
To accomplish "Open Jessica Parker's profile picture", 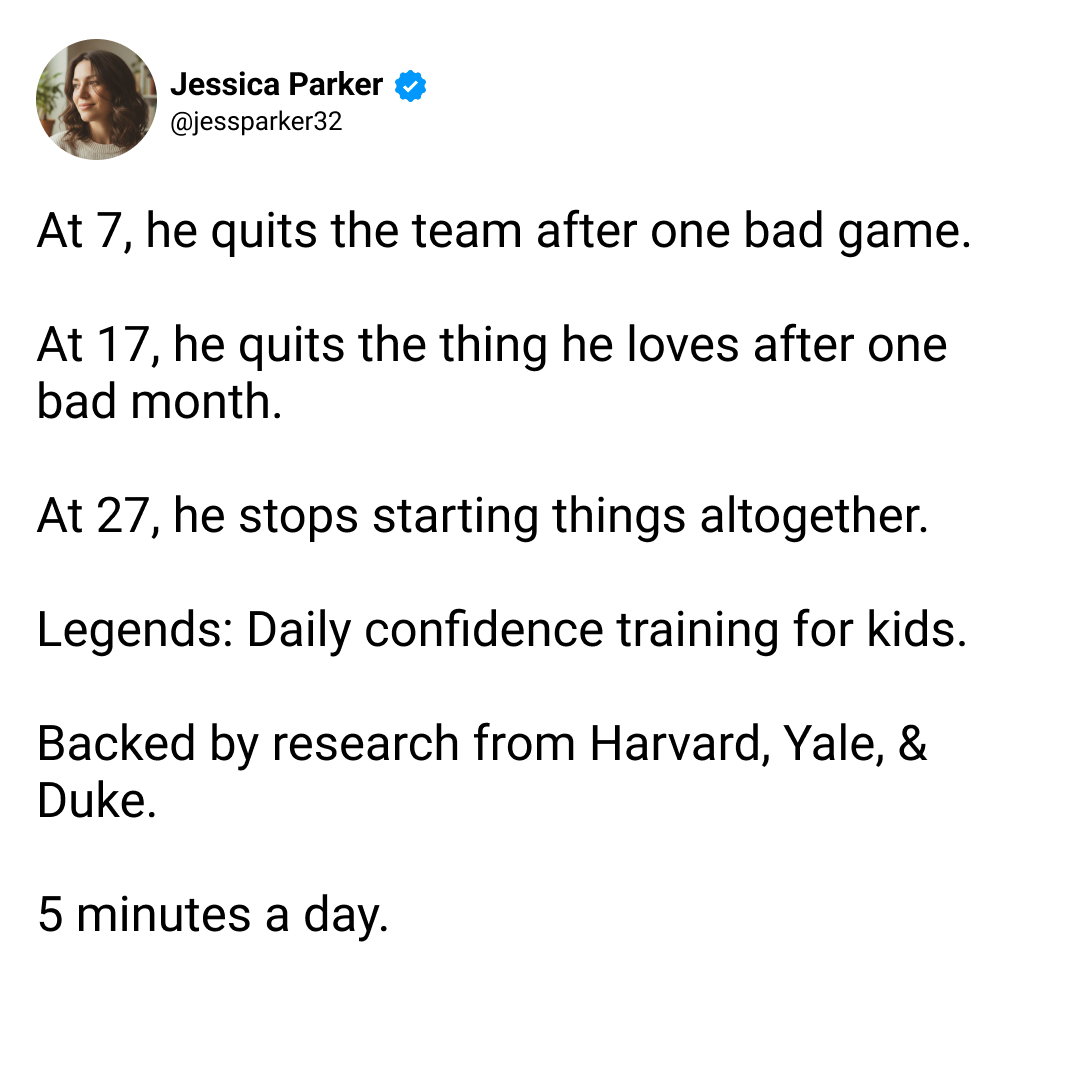I will (x=96, y=99).
